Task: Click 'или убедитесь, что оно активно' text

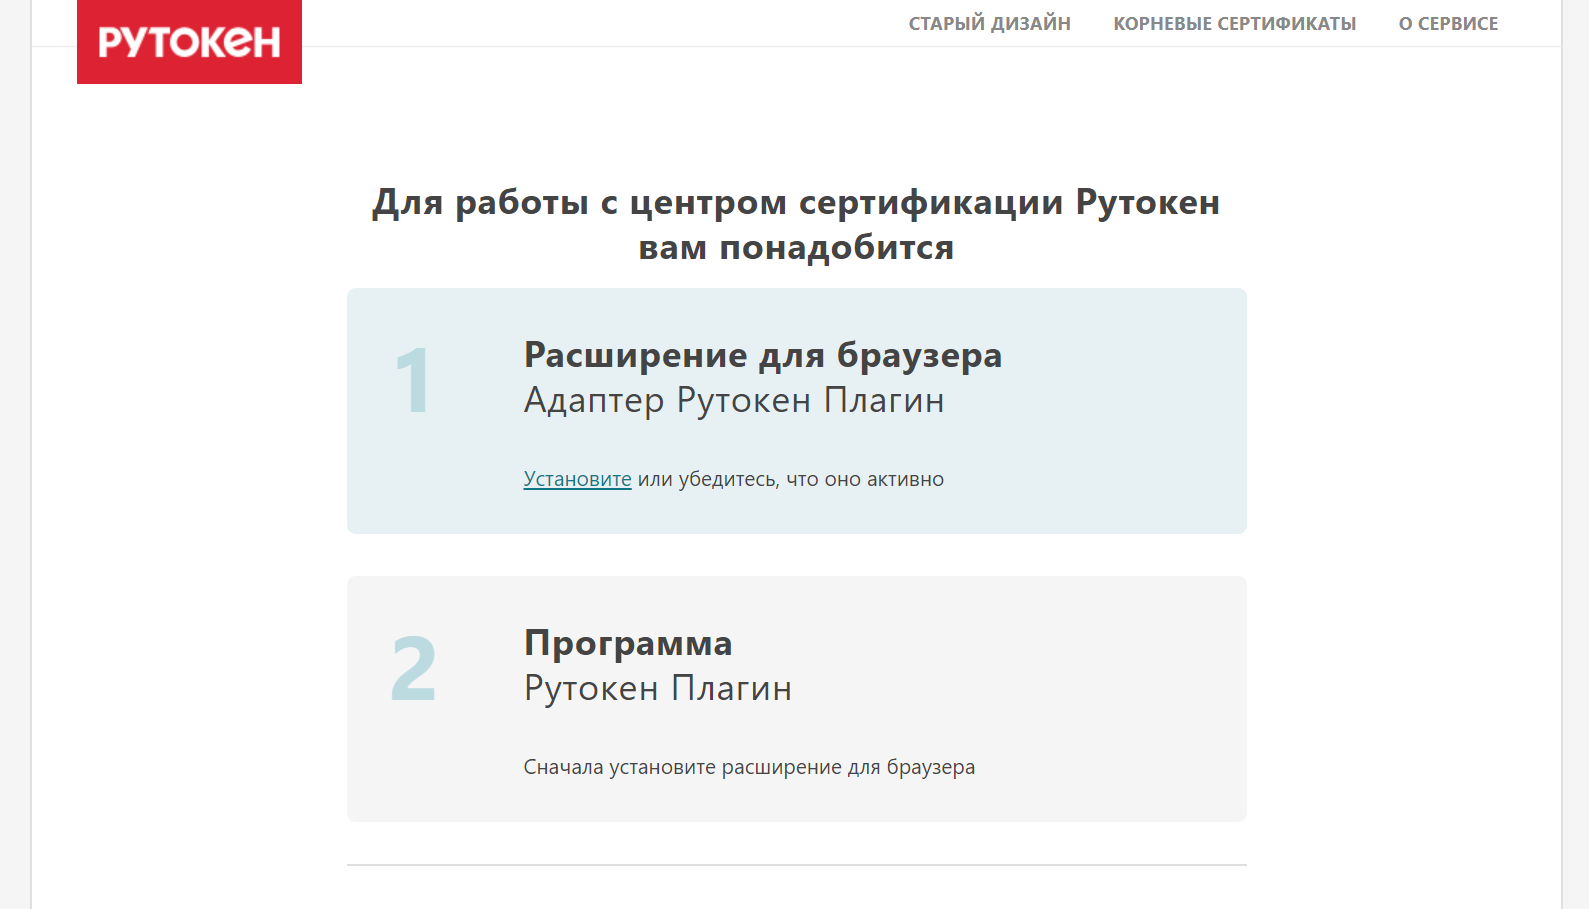Action: tap(791, 479)
